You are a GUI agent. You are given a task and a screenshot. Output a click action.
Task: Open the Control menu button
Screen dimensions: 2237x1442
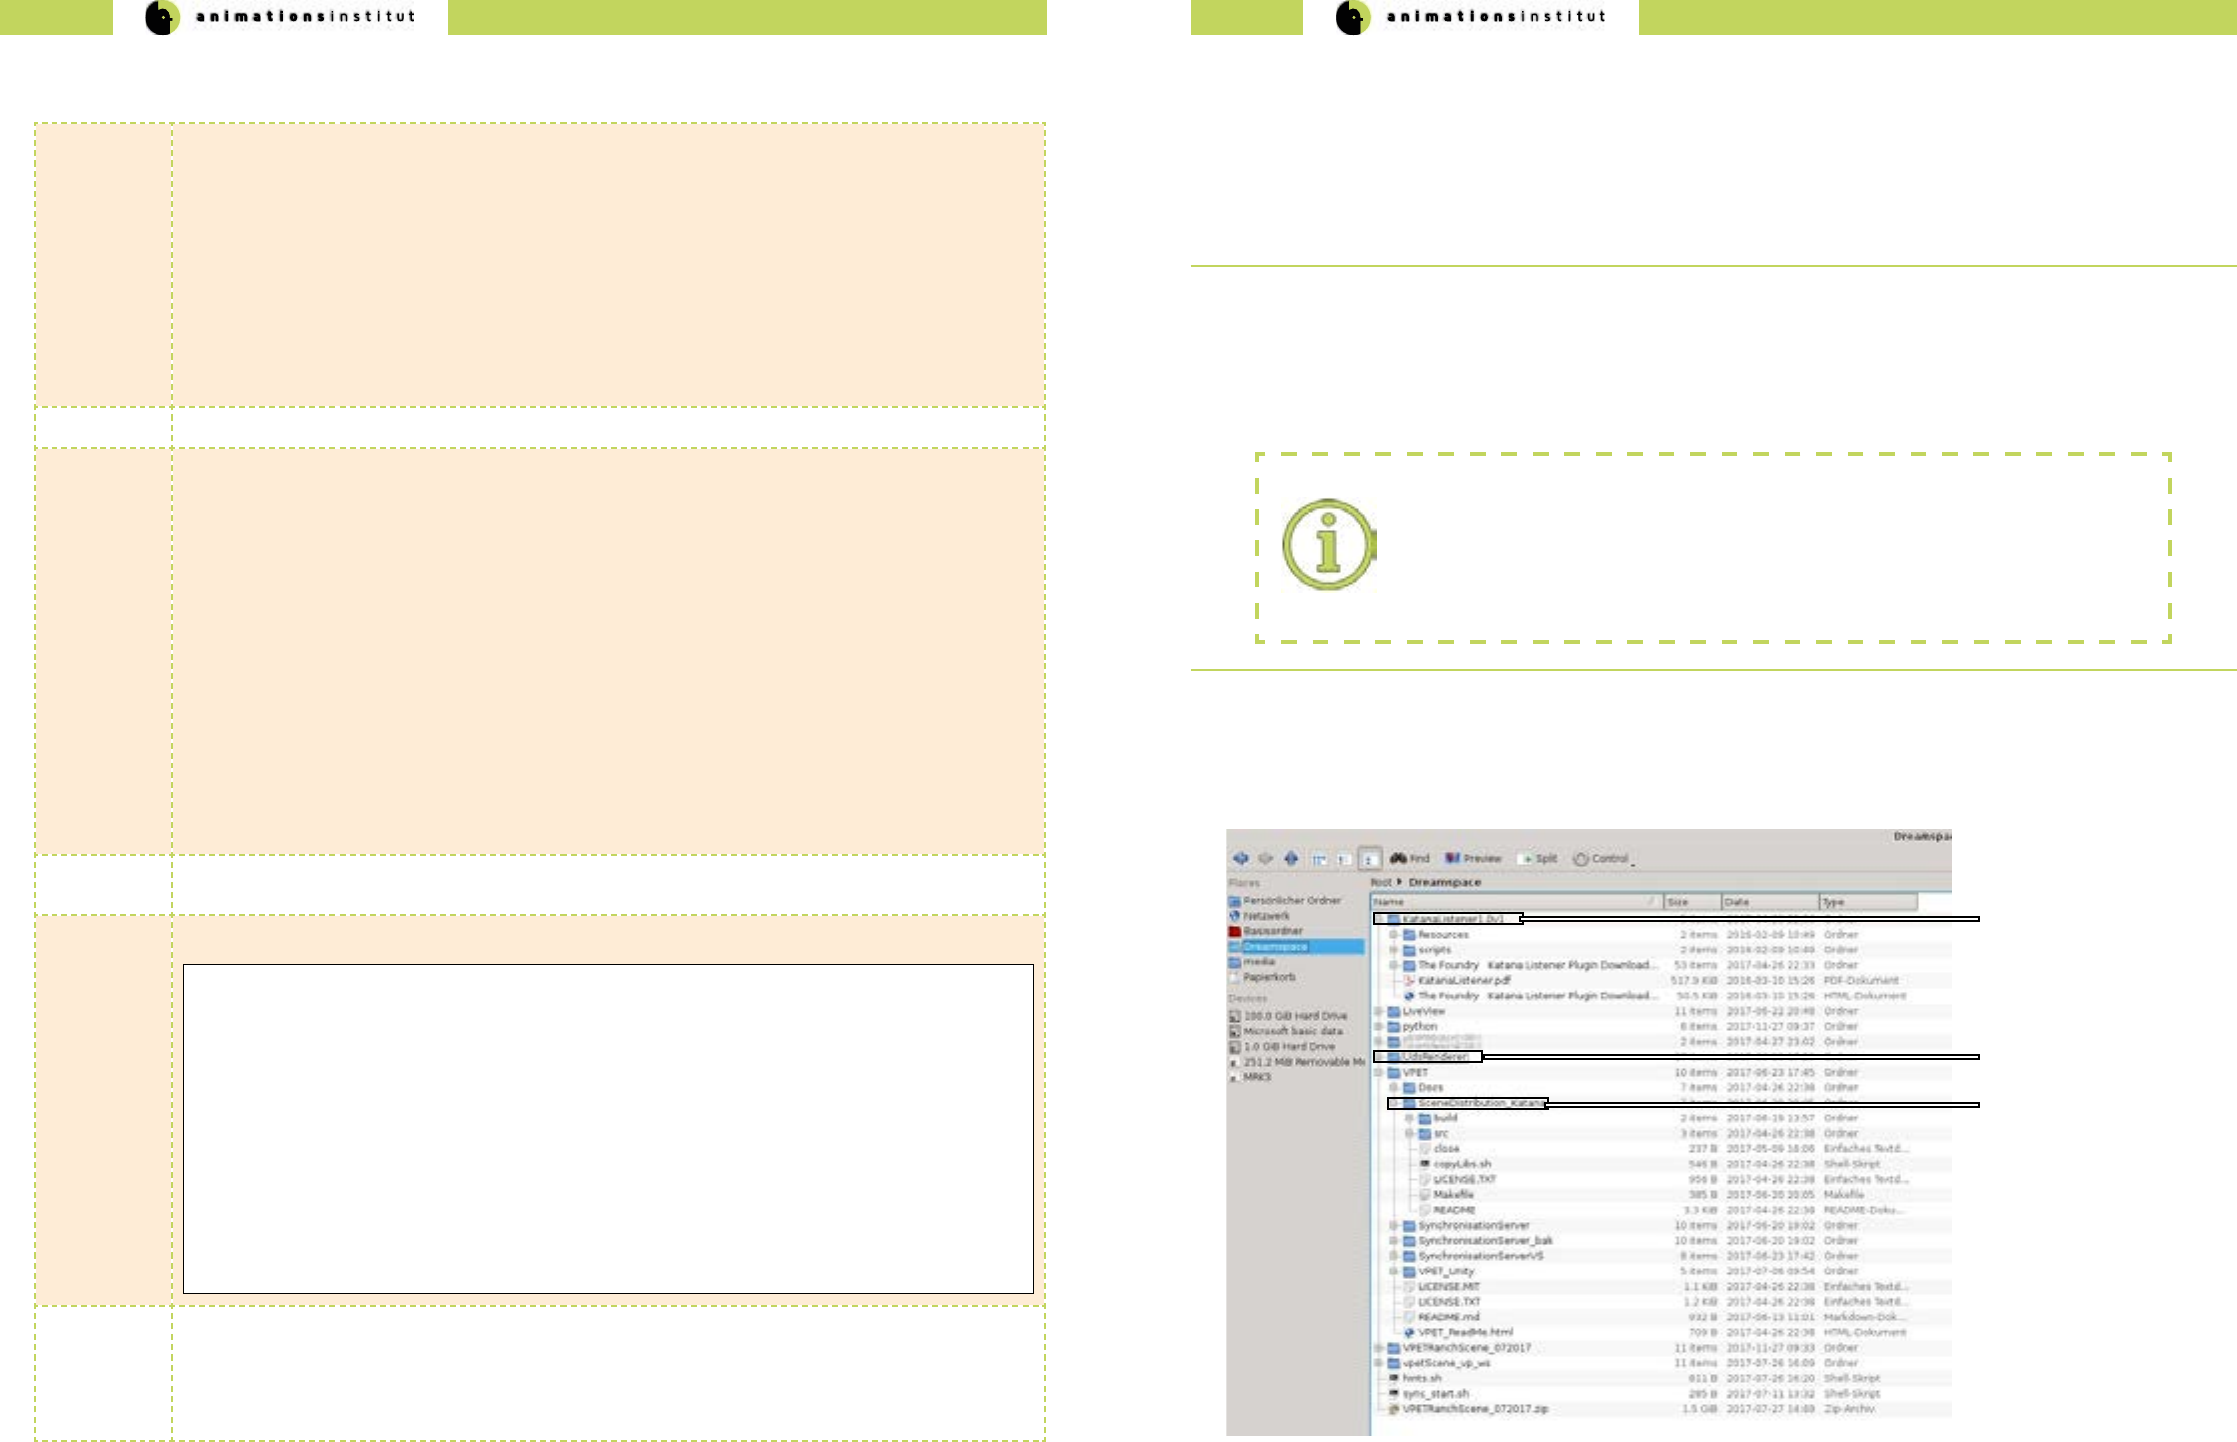click(x=1601, y=858)
